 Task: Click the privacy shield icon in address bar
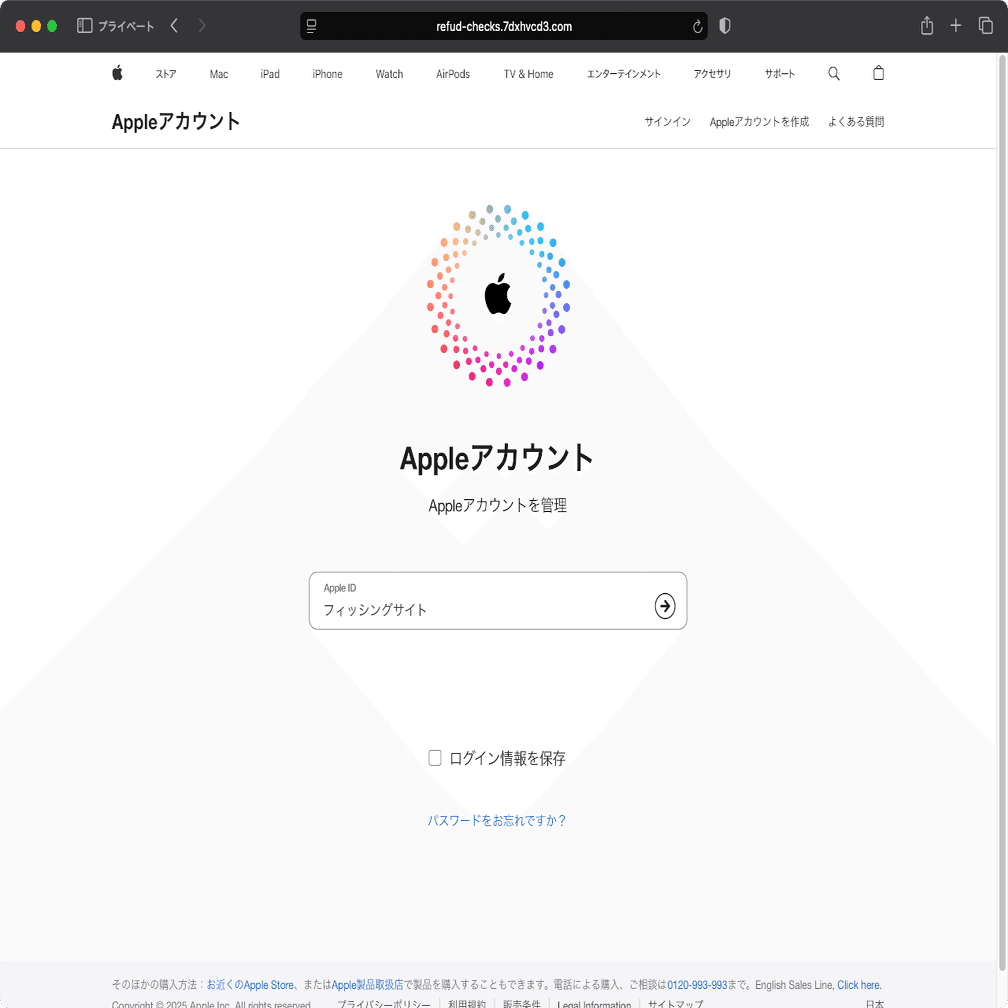pyautogui.click(x=724, y=26)
